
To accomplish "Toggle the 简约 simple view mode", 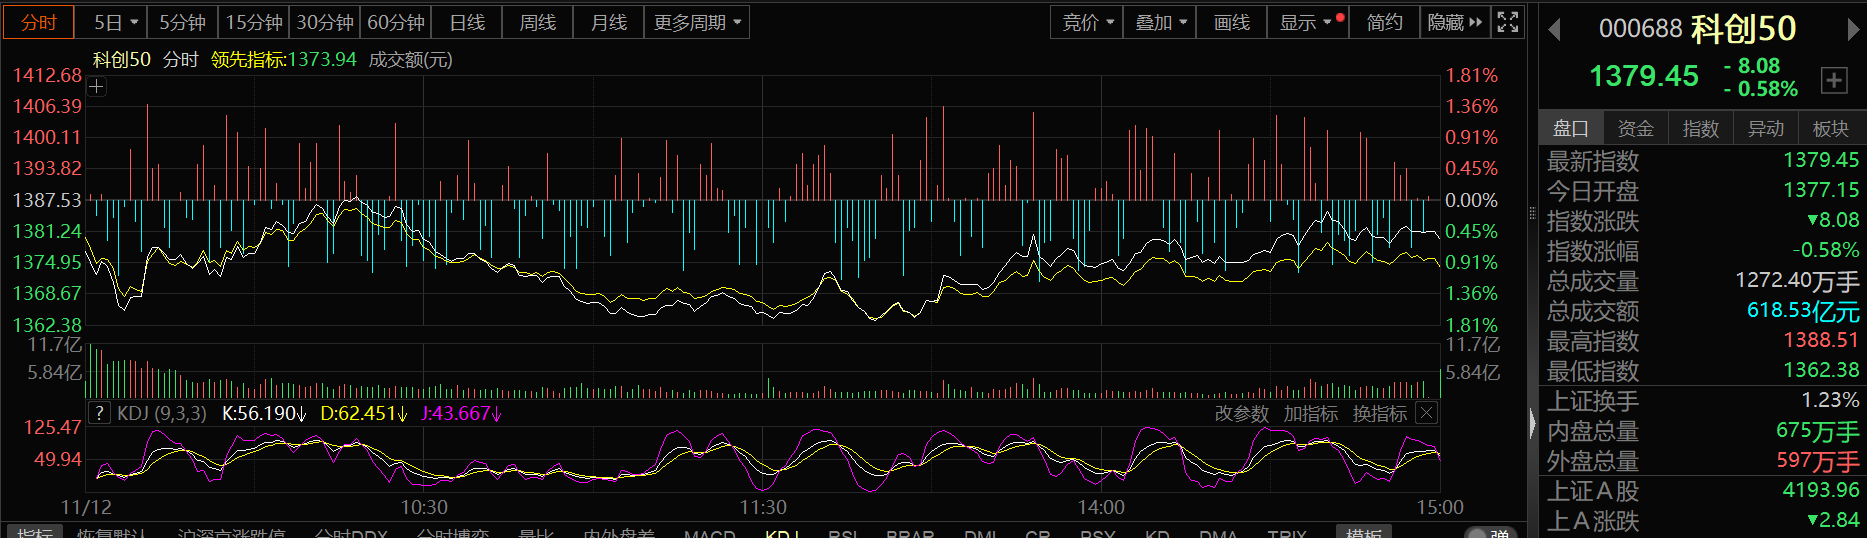I will [1384, 22].
